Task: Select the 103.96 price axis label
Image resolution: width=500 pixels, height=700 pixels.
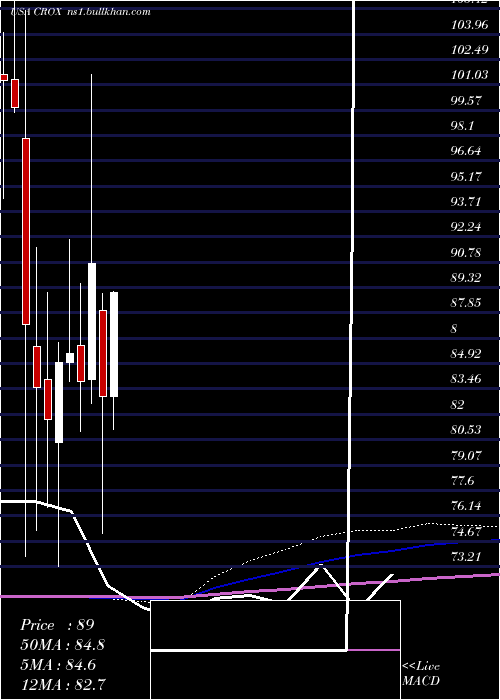Action: coord(470,25)
